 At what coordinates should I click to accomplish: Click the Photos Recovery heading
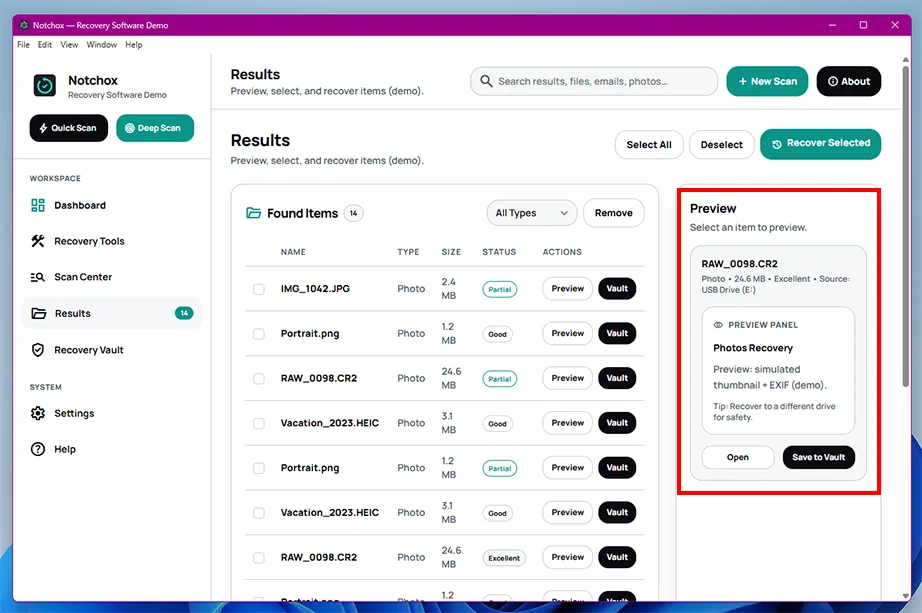pos(753,348)
